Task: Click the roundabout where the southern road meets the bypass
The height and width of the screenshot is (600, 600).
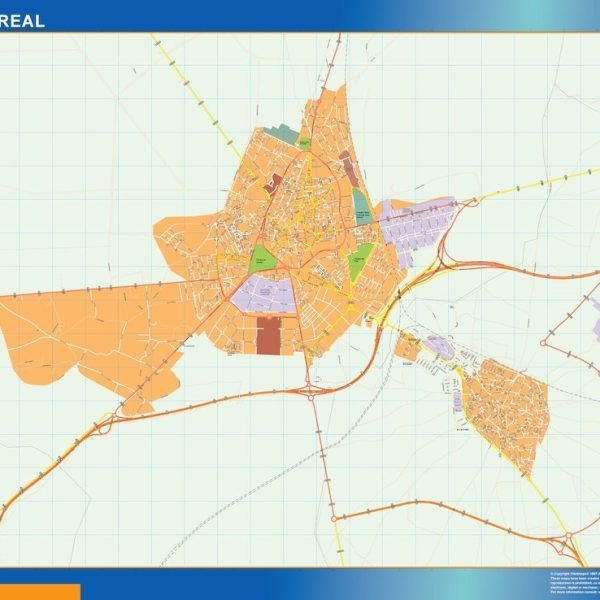Action: [x=334, y=519]
